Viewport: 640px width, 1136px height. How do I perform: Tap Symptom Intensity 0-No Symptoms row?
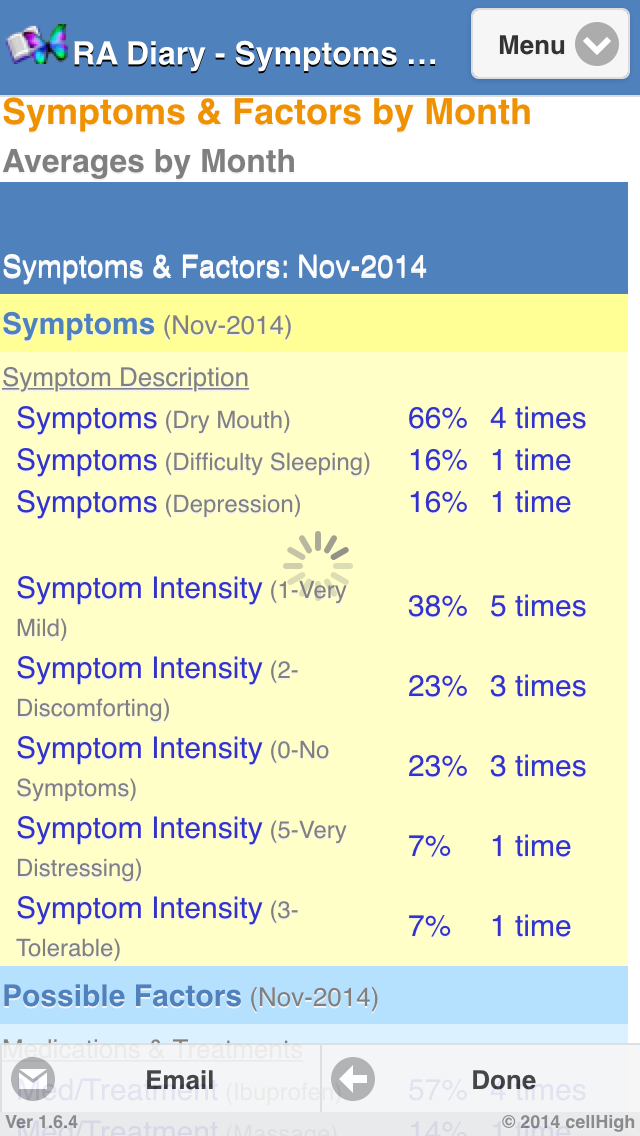pos(172,766)
